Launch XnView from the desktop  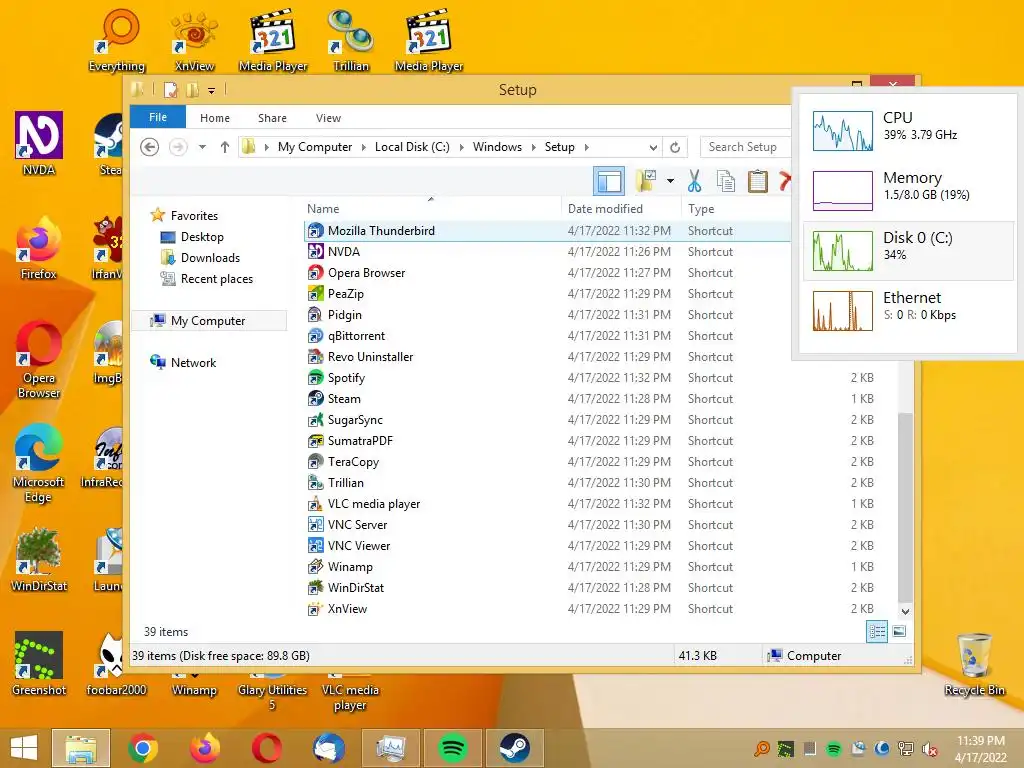pos(194,40)
